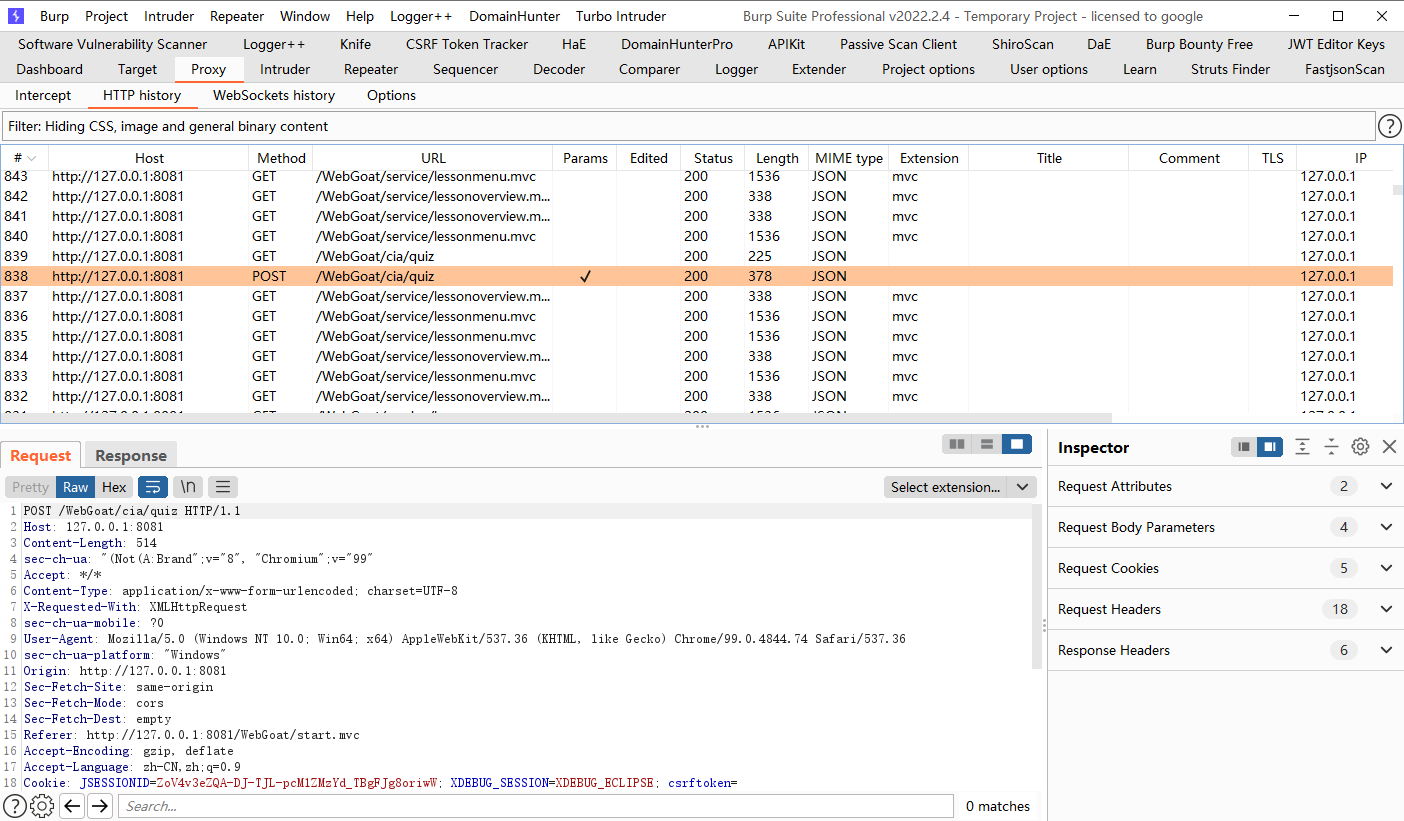Sort by Method column header
This screenshot has width=1404, height=821.
tap(281, 158)
